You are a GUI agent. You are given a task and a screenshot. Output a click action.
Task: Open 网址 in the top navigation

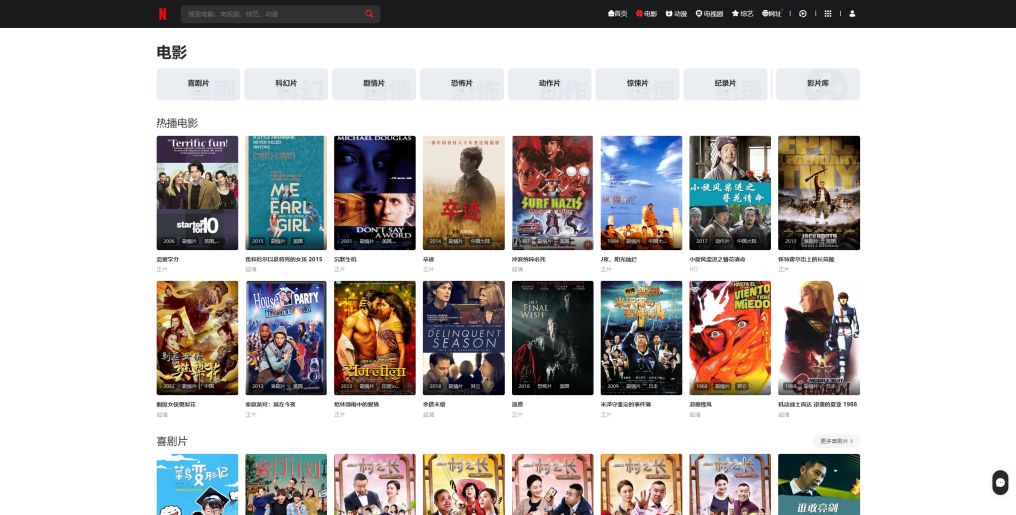pos(772,14)
